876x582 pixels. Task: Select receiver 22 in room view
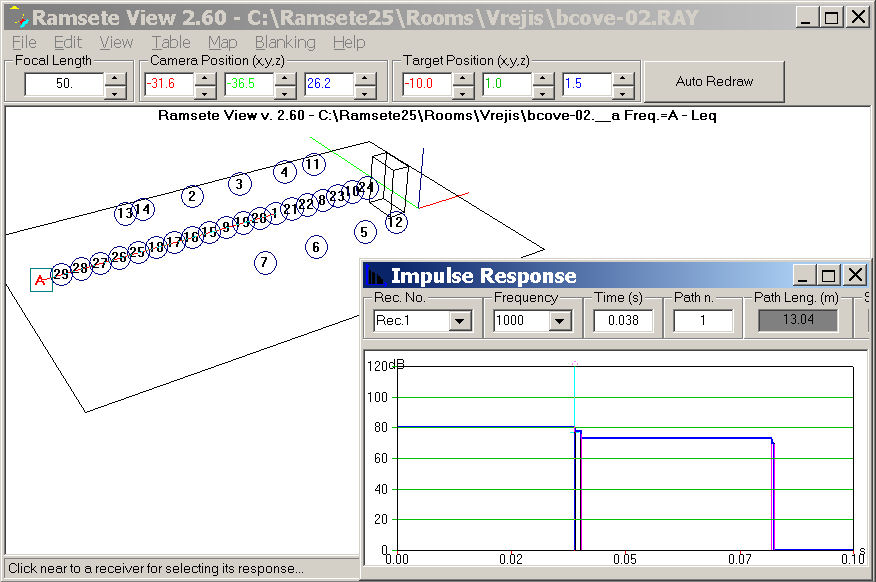tap(307, 204)
